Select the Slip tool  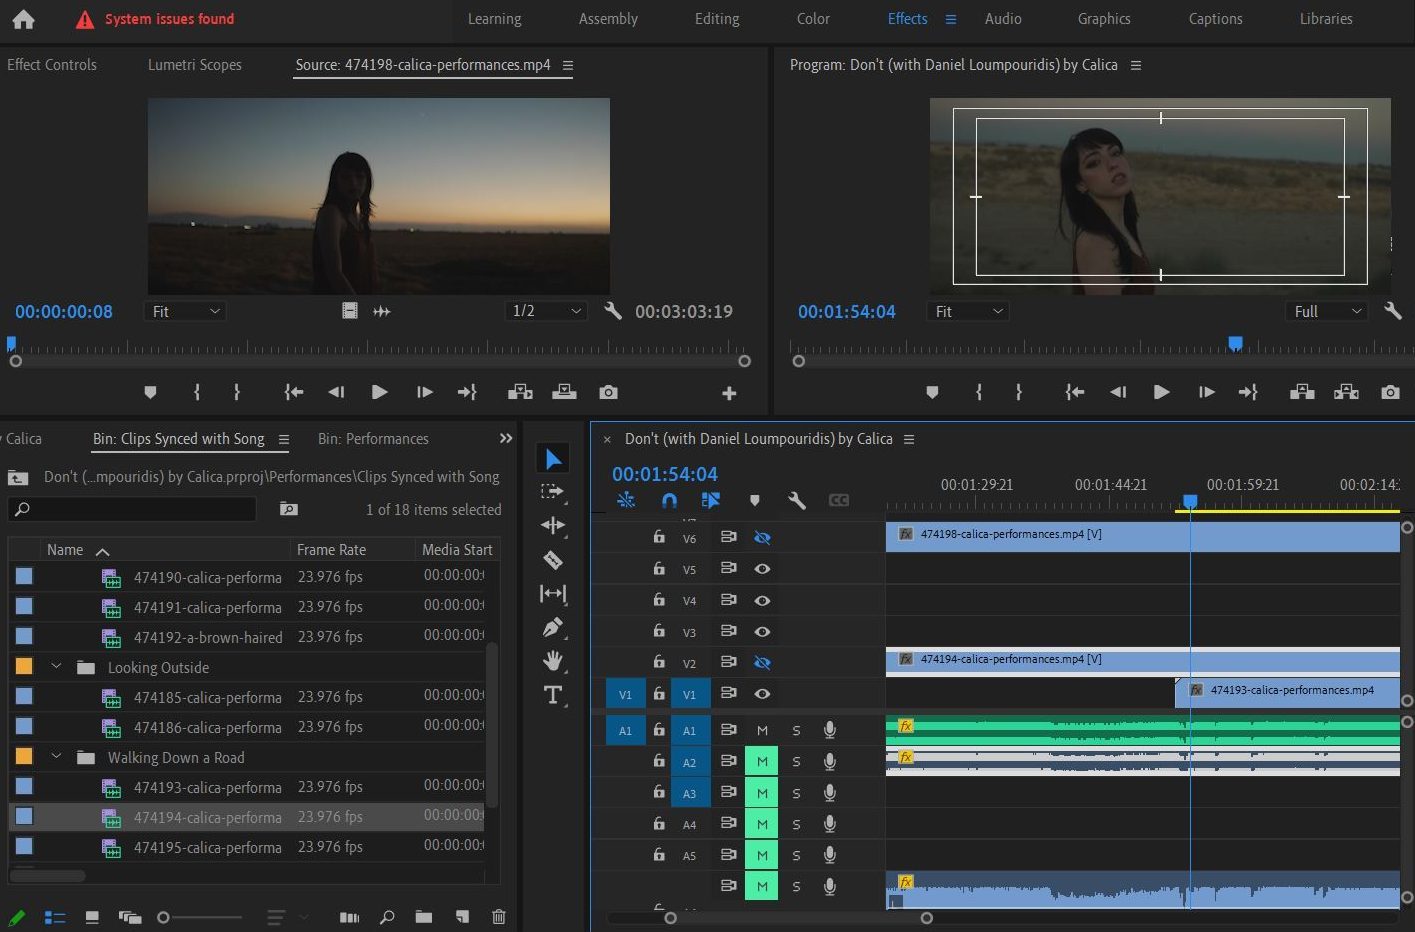(x=553, y=594)
